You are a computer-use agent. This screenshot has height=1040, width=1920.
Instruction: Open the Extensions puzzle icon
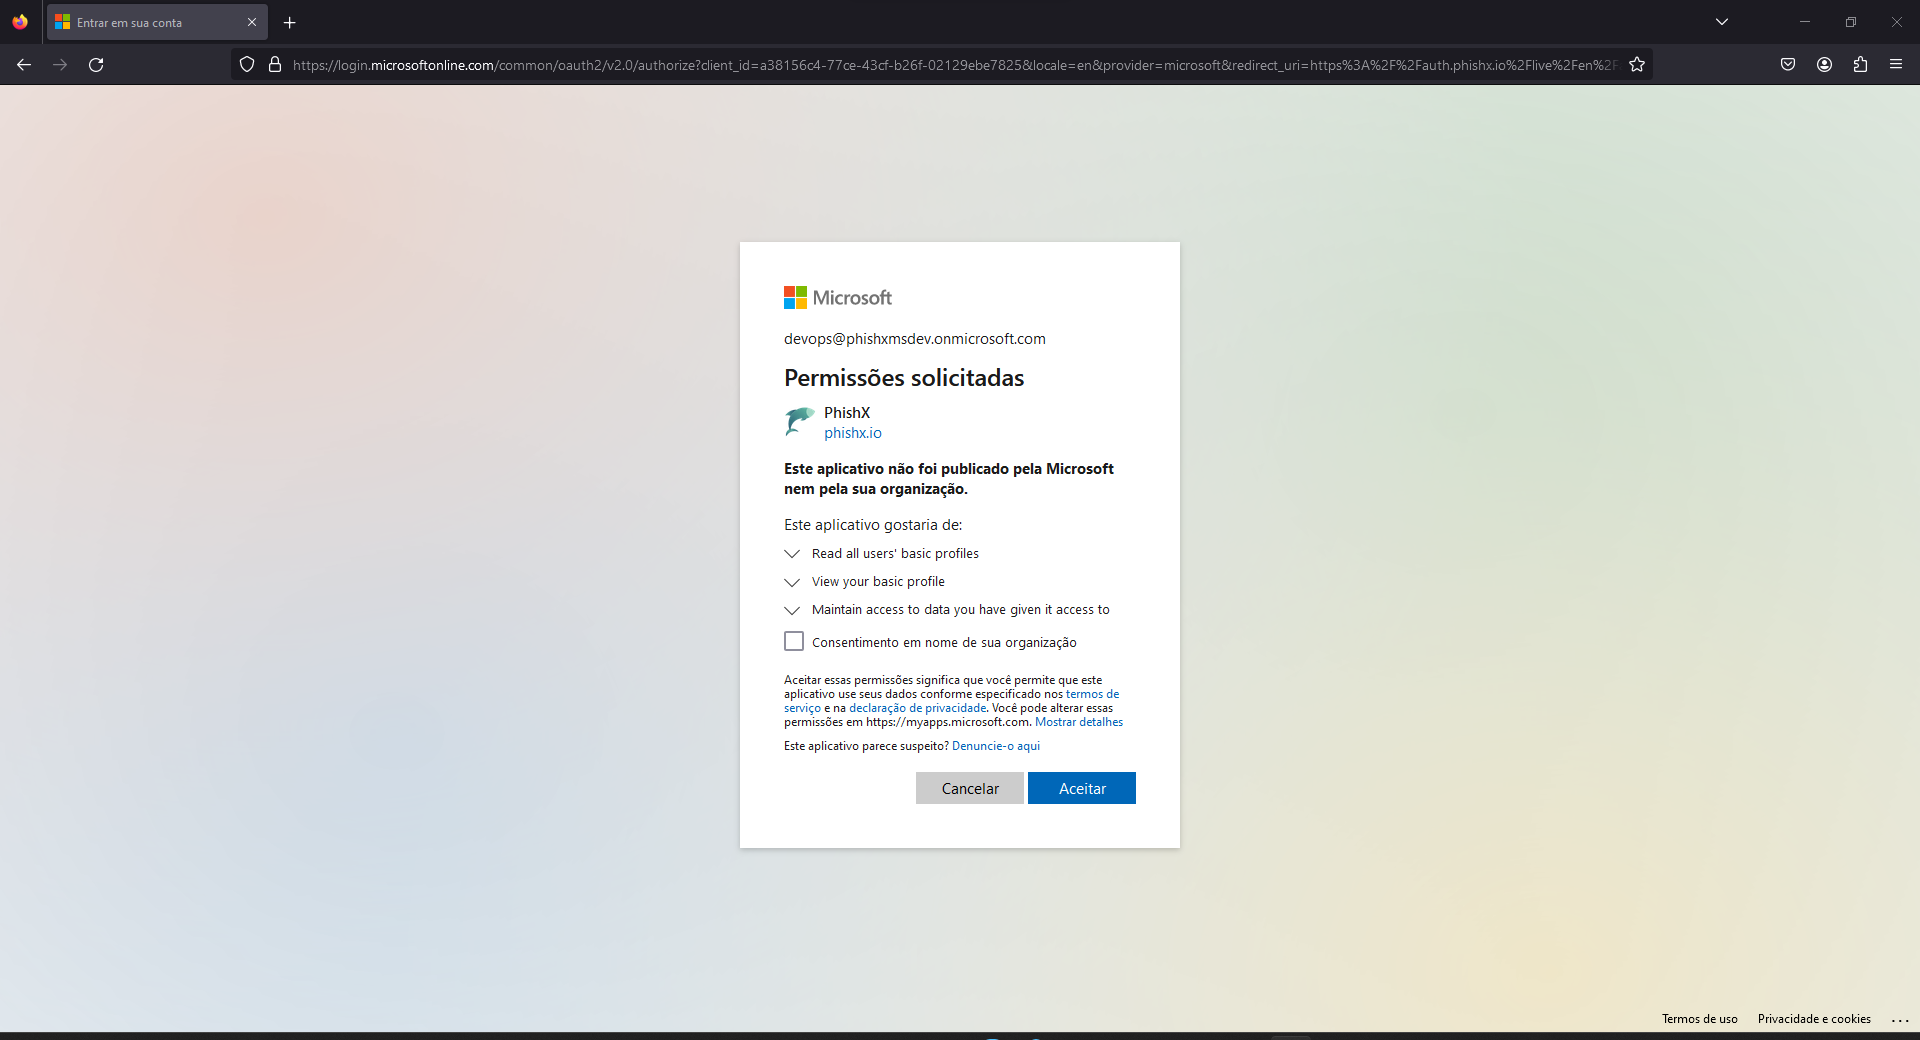tap(1860, 65)
